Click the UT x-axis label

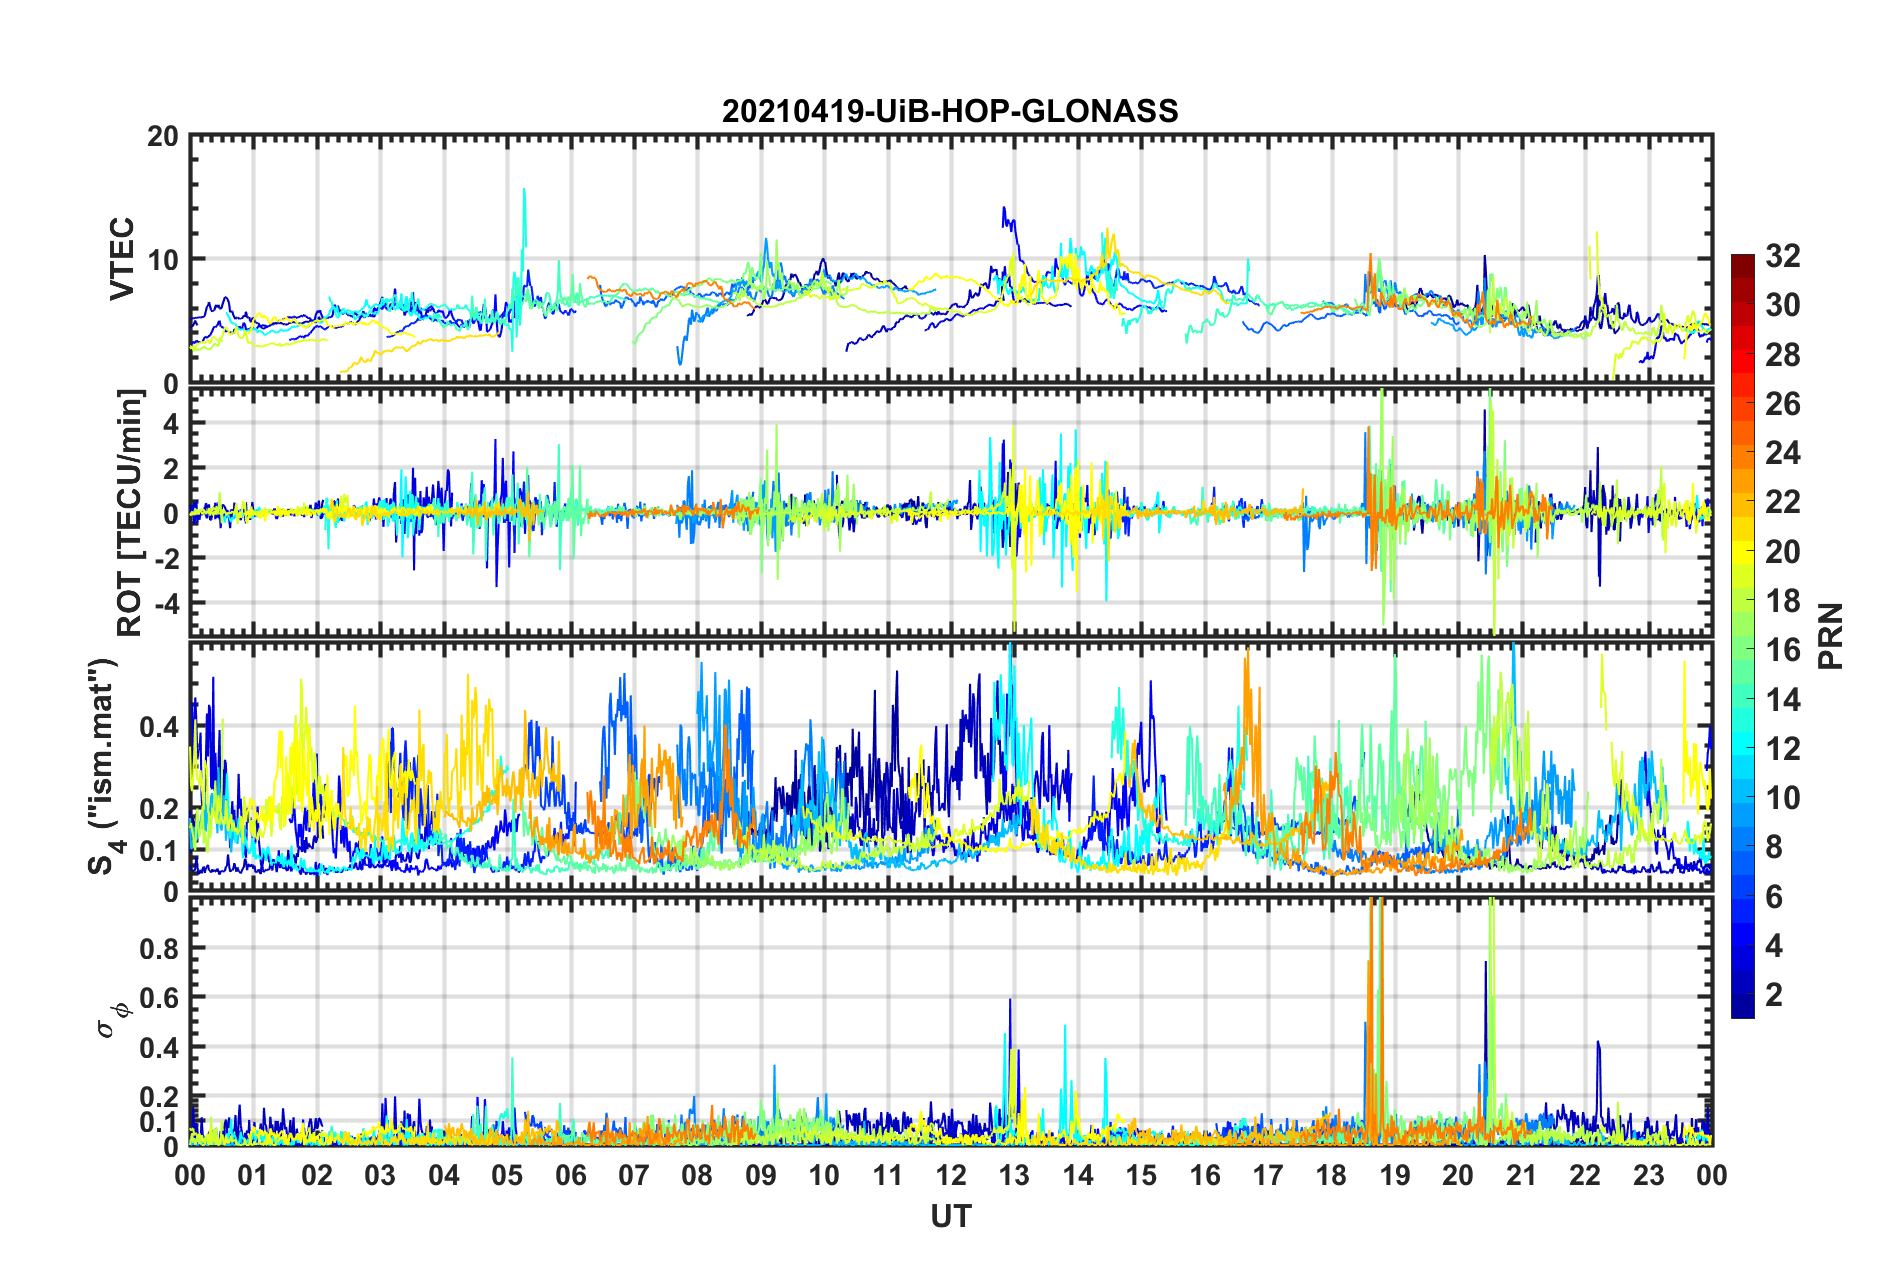pos(951,1216)
